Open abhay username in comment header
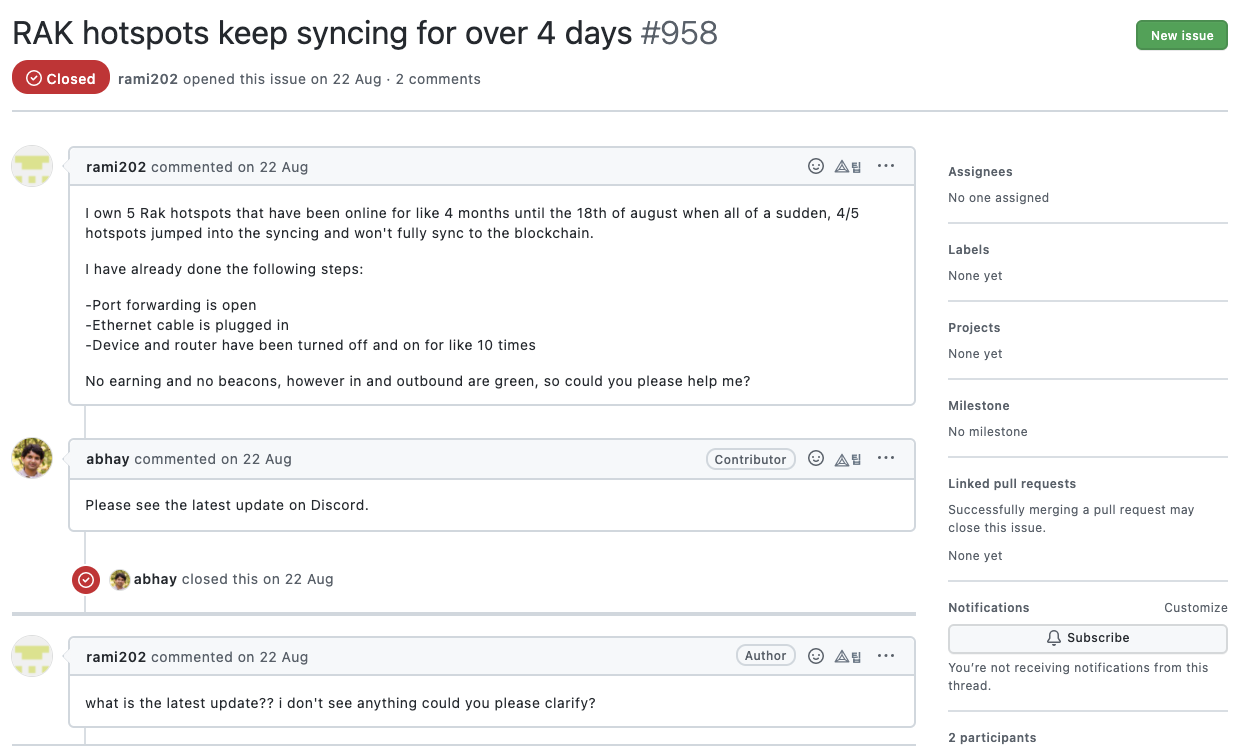 108,459
